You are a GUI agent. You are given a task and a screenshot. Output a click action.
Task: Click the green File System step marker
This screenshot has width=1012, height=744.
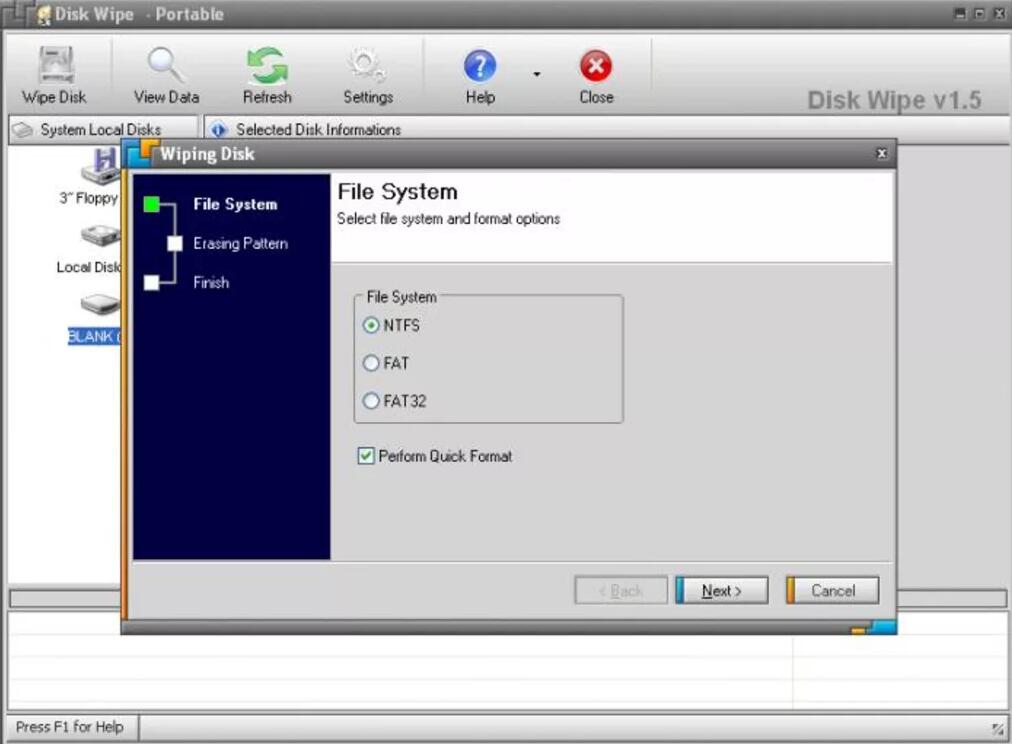click(152, 205)
